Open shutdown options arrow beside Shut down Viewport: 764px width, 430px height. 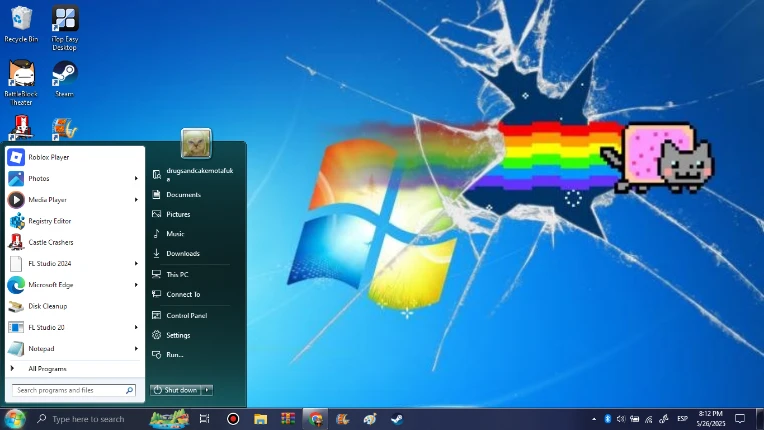[207, 390]
